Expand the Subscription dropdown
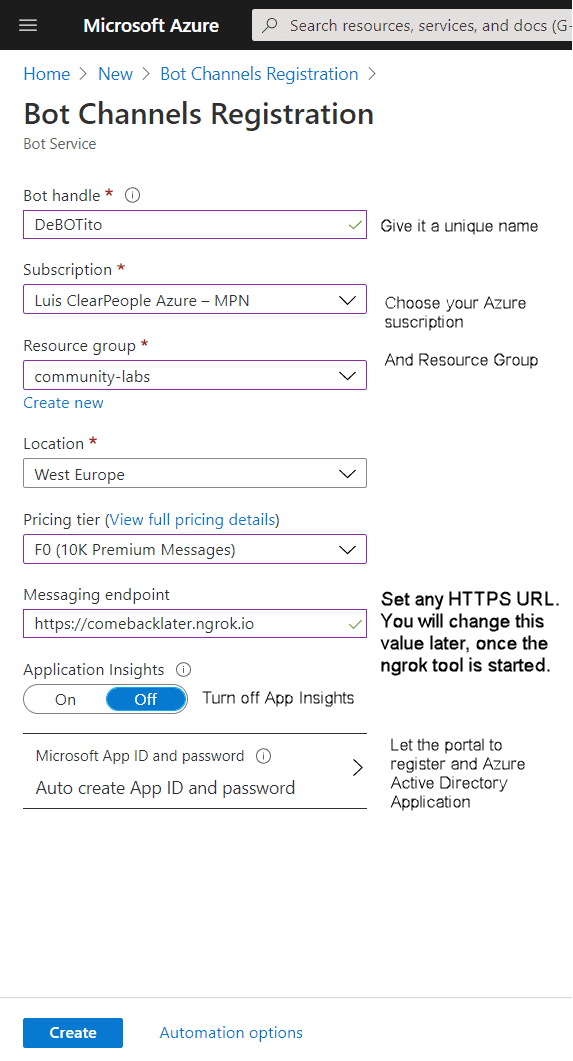The width and height of the screenshot is (573, 1061). (195, 300)
